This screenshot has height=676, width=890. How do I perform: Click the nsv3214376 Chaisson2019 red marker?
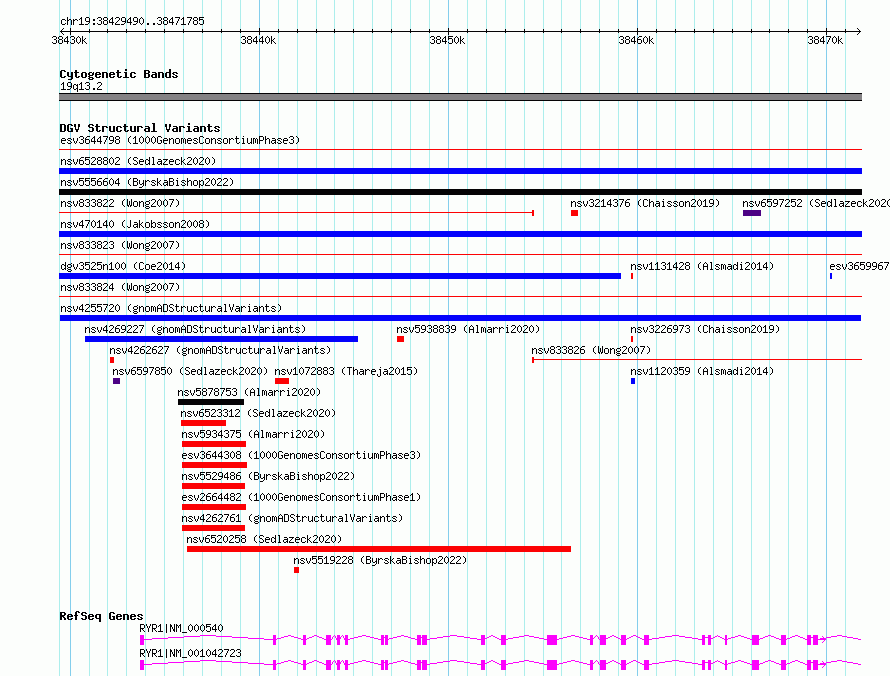[574, 213]
